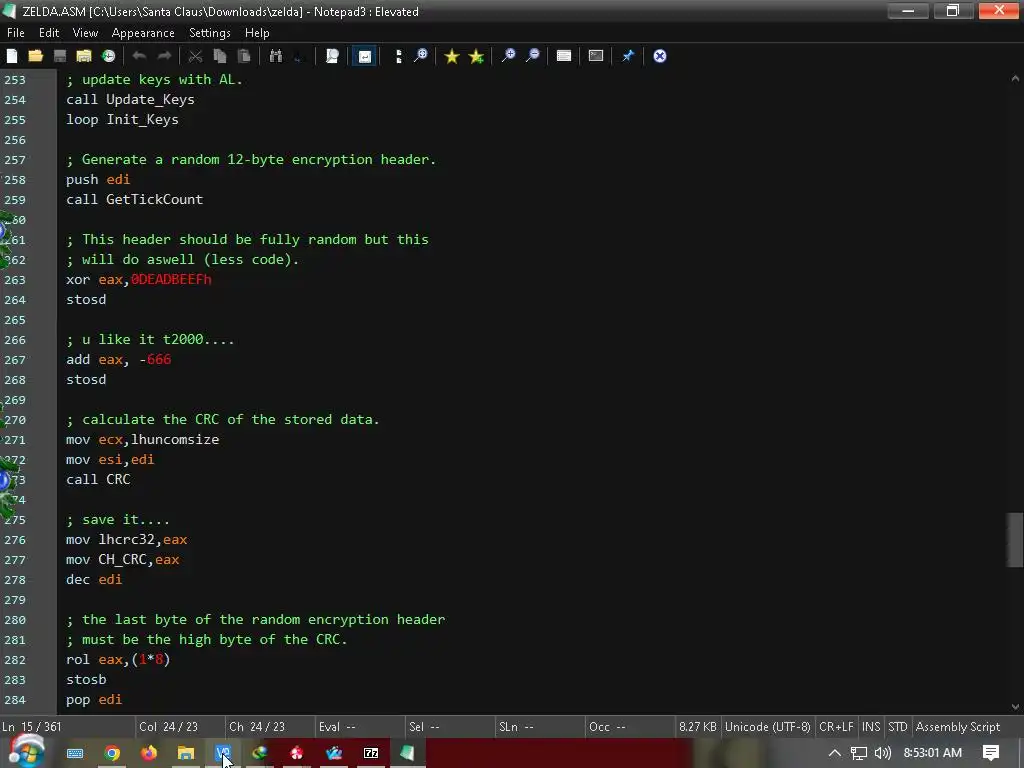1024x768 pixels.
Task: Open a file with the folder icon
Action: [x=35, y=56]
